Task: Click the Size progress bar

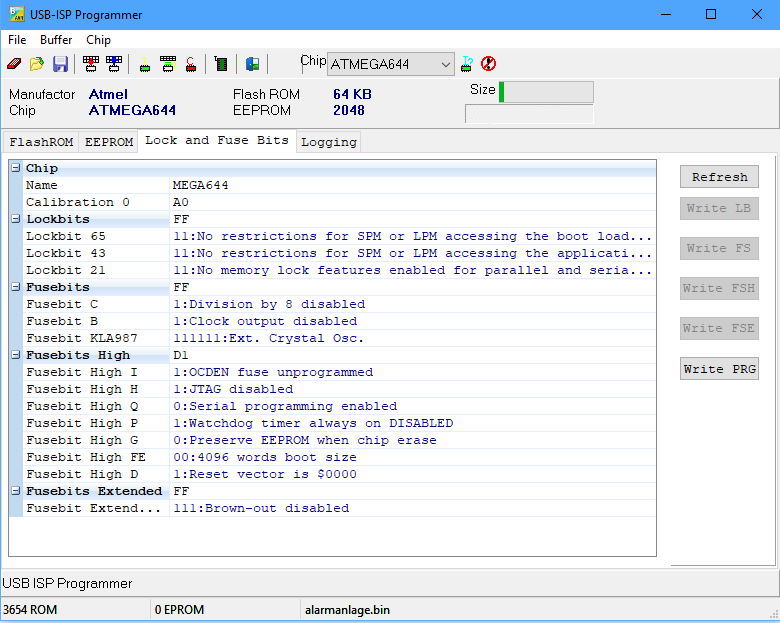Action: tap(546, 92)
